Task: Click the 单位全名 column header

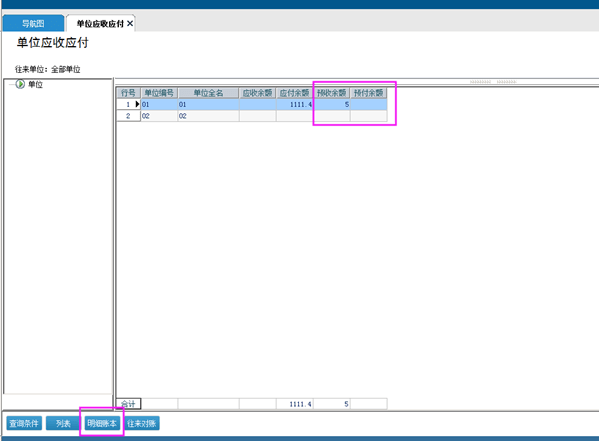Action: (208, 93)
